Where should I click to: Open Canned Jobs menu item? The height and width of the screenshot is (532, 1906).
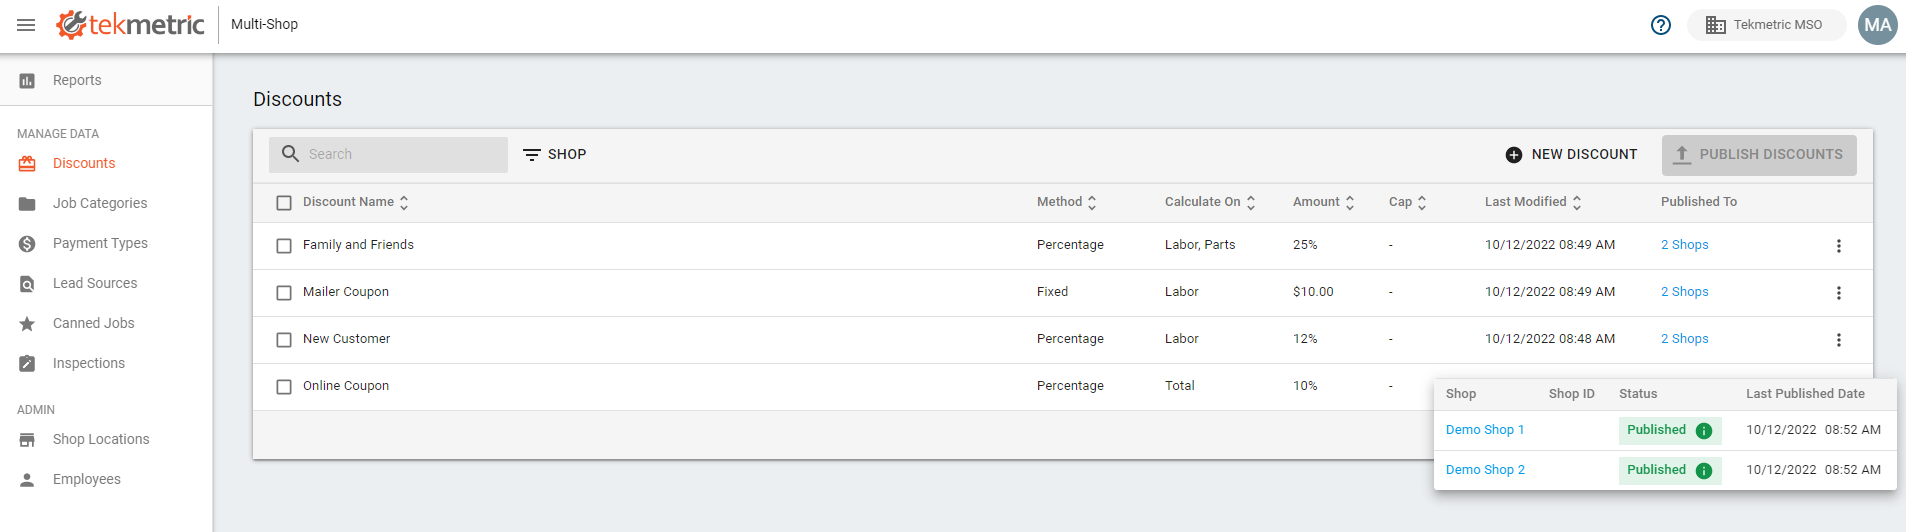pyautogui.click(x=93, y=324)
